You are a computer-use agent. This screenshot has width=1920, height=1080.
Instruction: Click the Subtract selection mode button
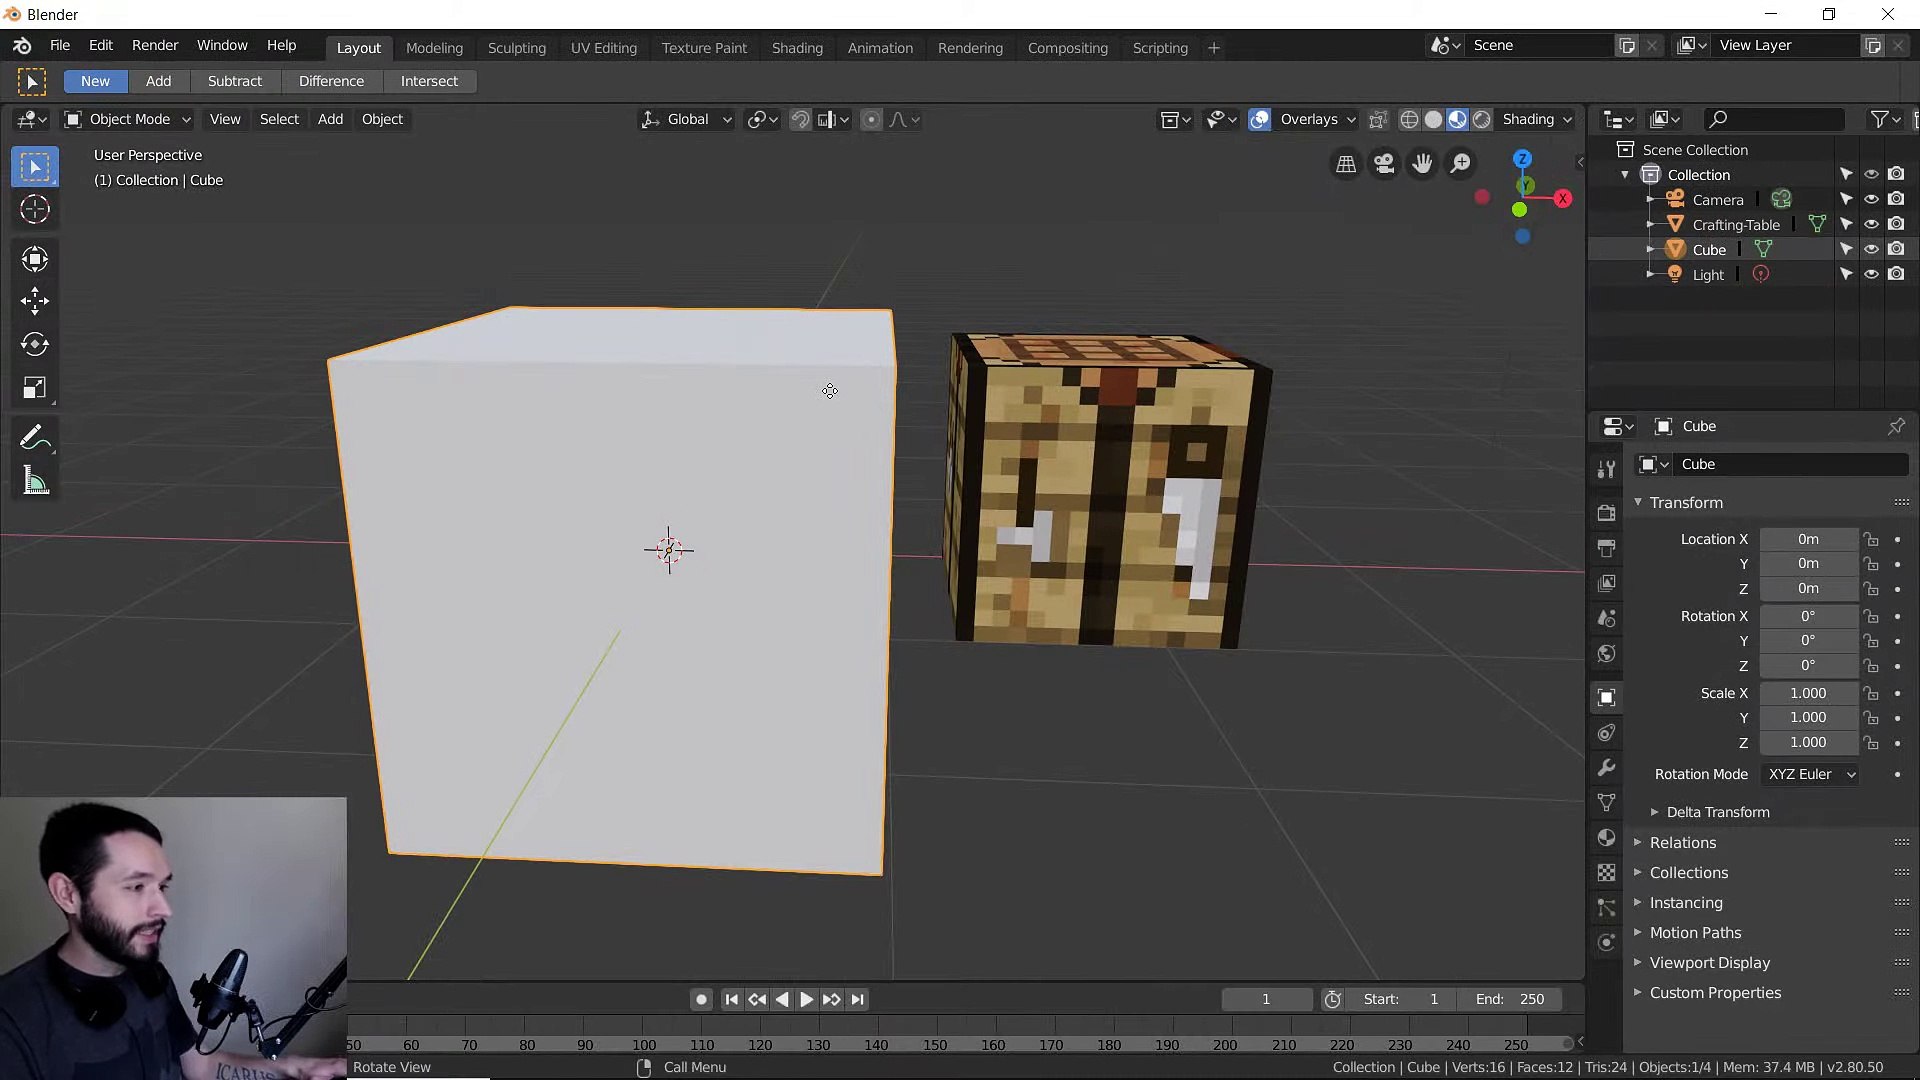(x=234, y=81)
